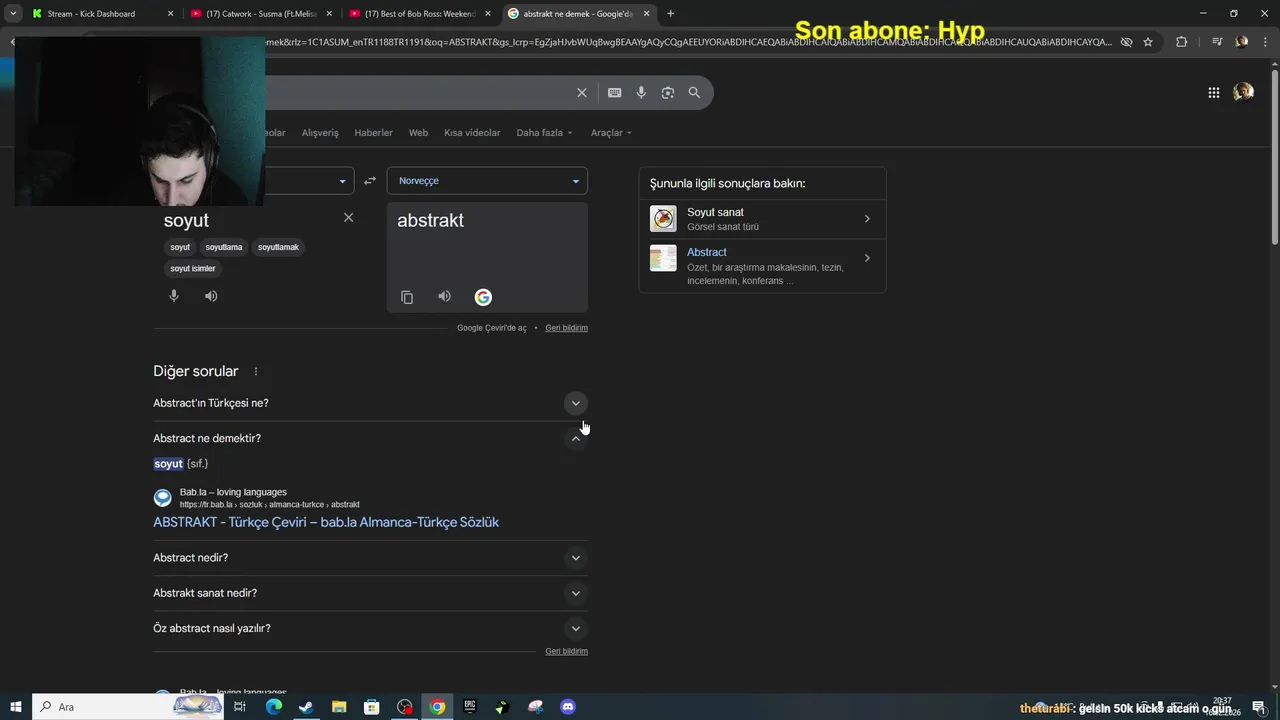Open the three-dot menu beside Diğer sorular
The width and height of the screenshot is (1280, 720).
click(255, 371)
